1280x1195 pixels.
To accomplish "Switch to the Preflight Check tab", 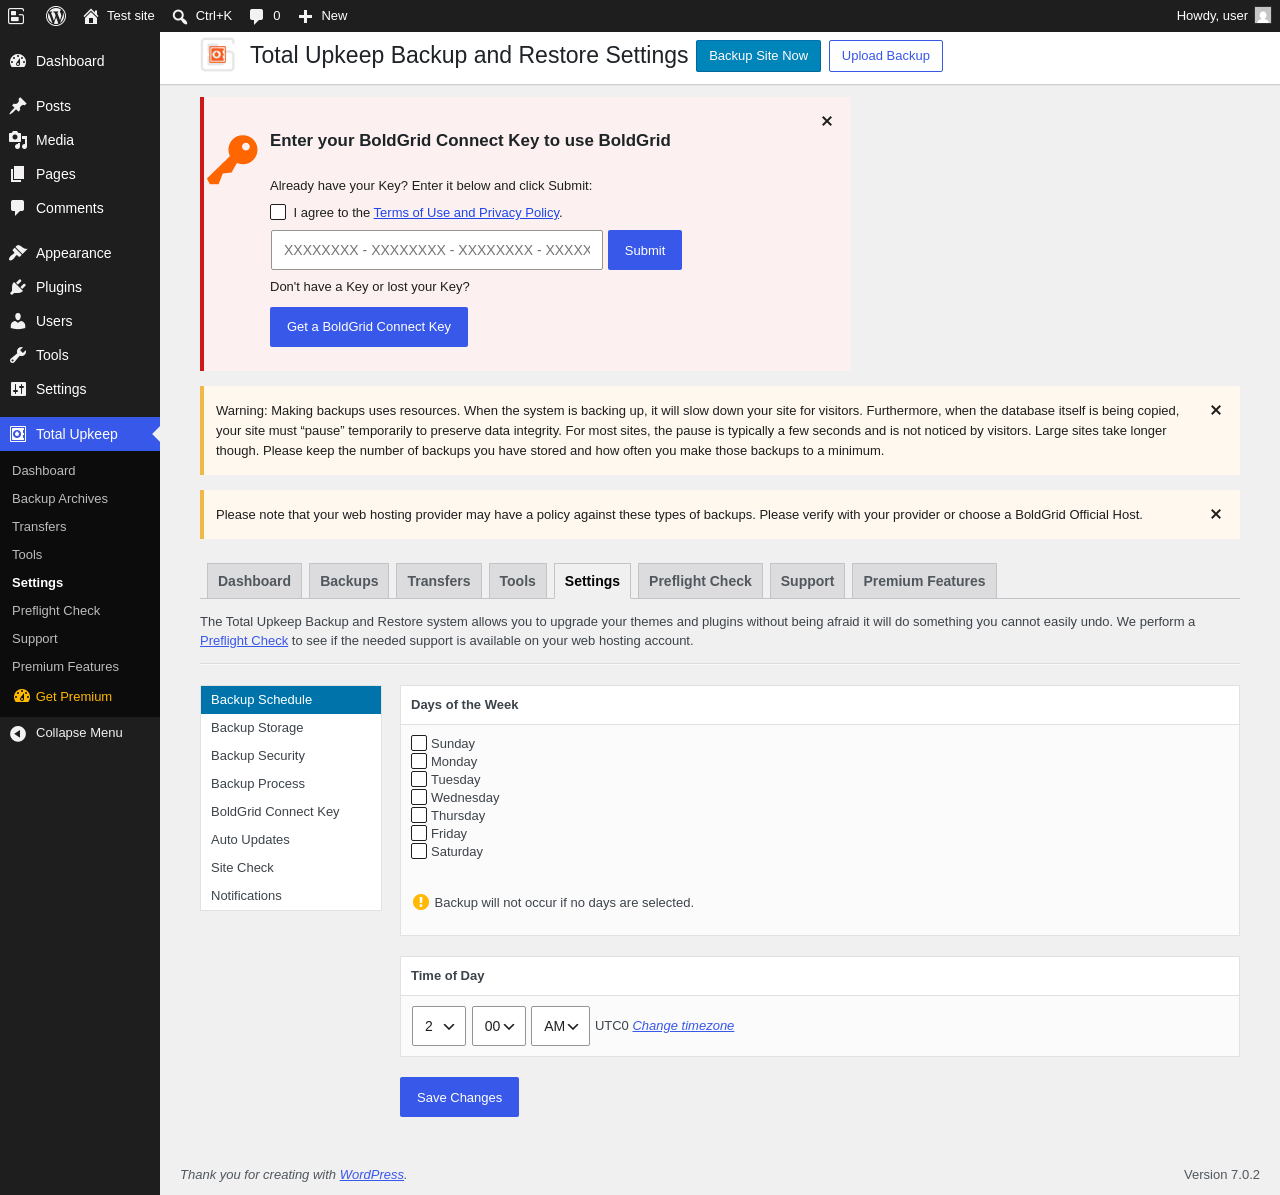I will (x=700, y=581).
